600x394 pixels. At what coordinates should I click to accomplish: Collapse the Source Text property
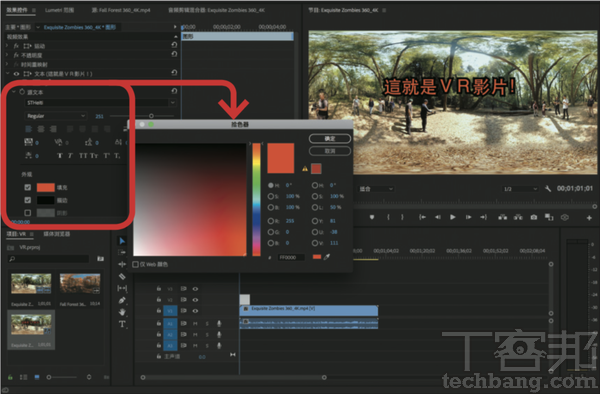point(14,92)
